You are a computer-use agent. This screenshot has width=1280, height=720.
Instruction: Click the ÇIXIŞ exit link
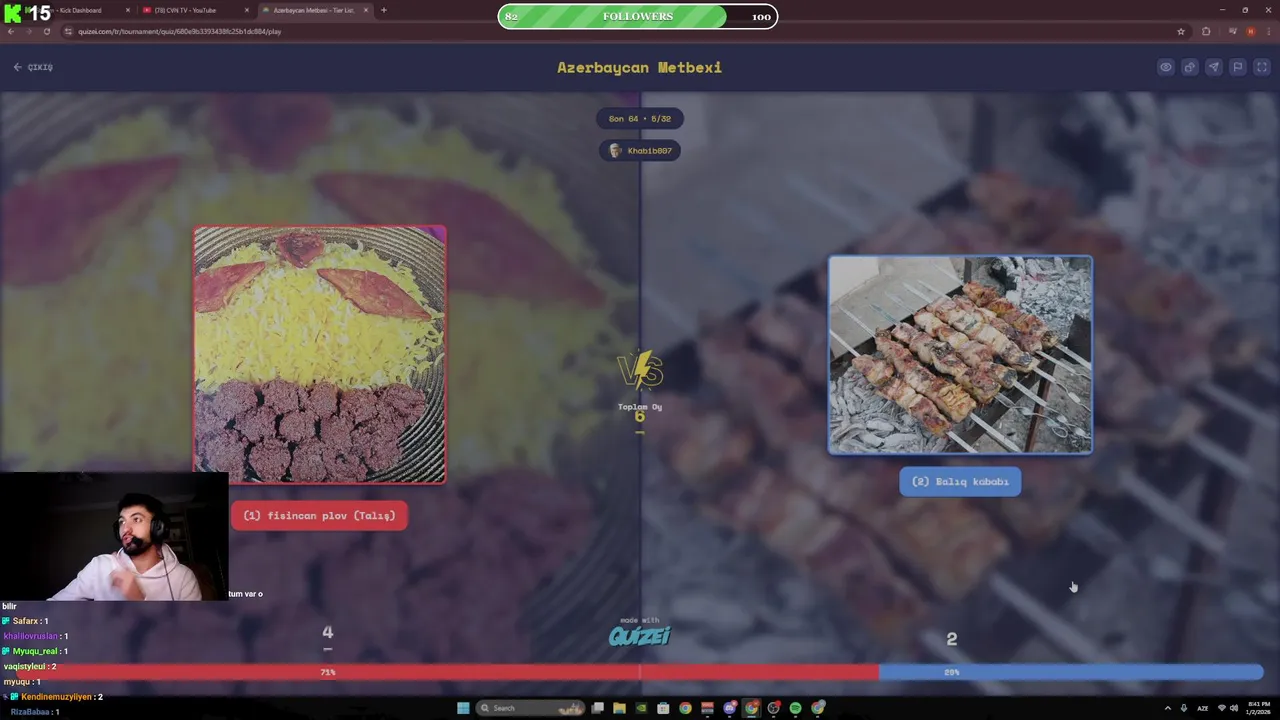click(40, 67)
